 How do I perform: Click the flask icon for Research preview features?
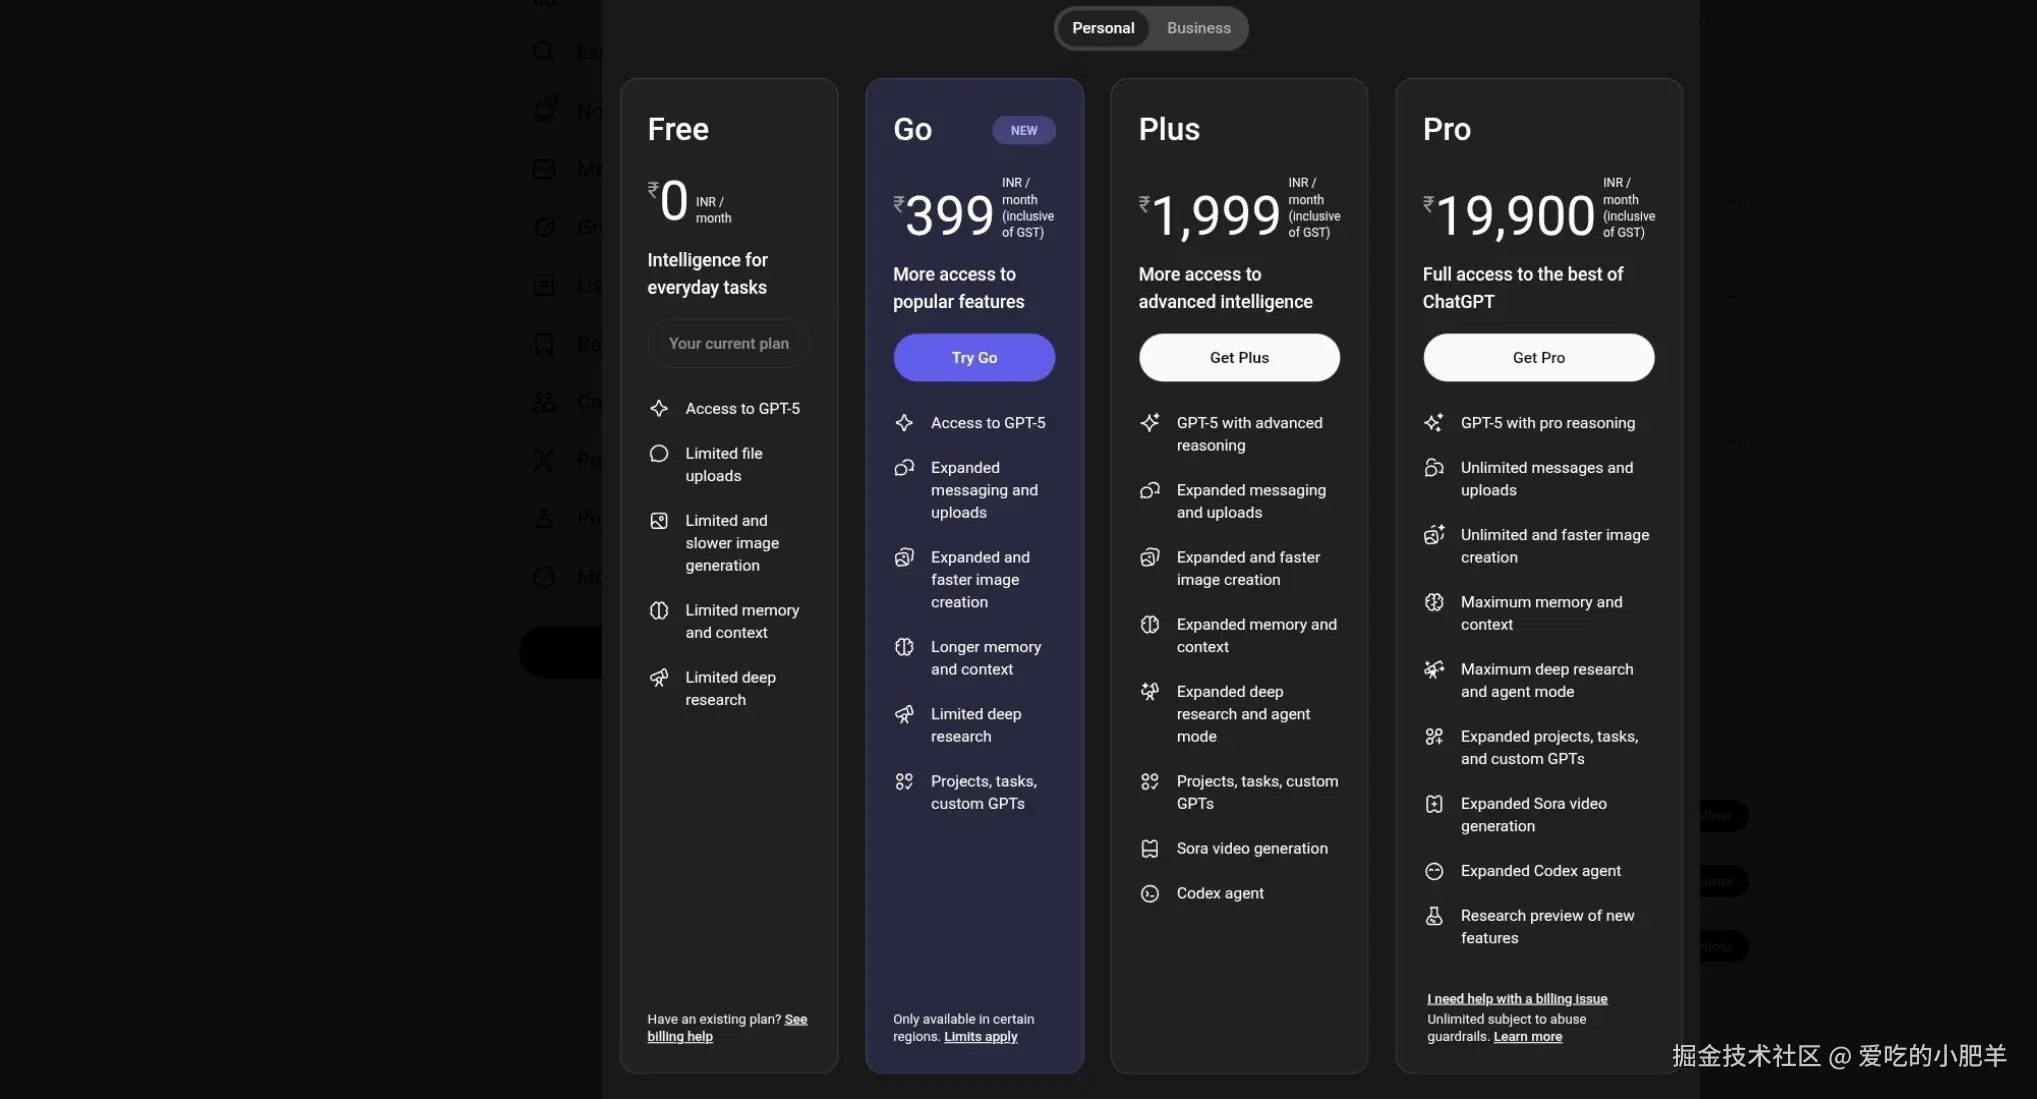1434,915
